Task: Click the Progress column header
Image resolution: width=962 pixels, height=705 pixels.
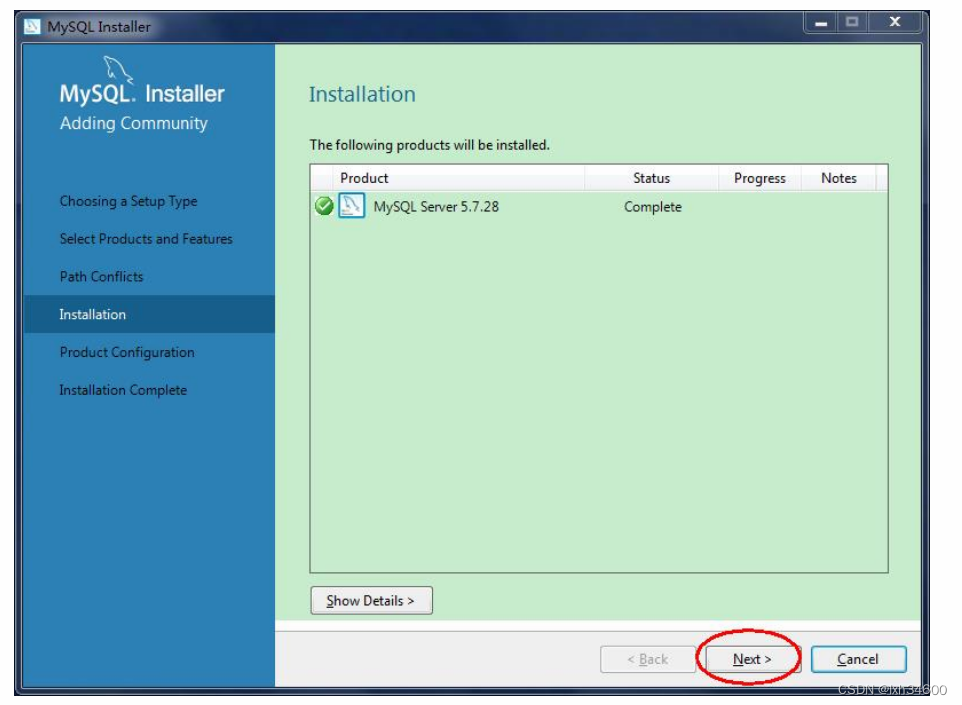Action: (x=759, y=178)
